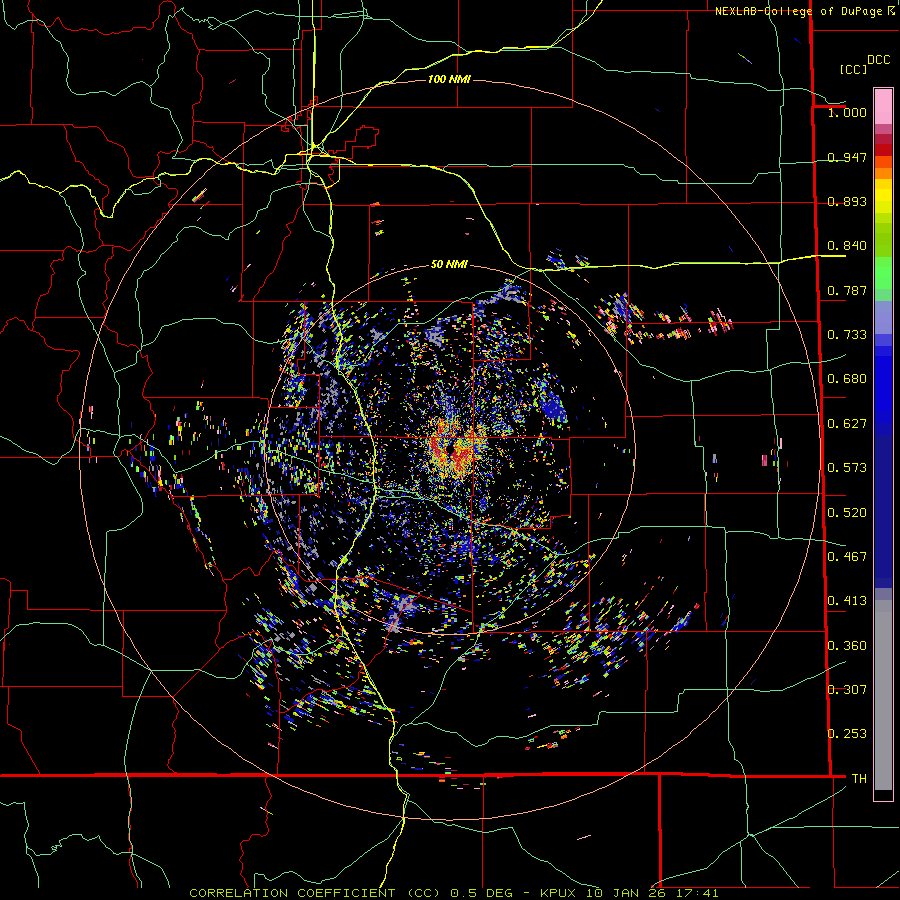
Task: Click the TH threshold legend label
Action: tap(859, 779)
